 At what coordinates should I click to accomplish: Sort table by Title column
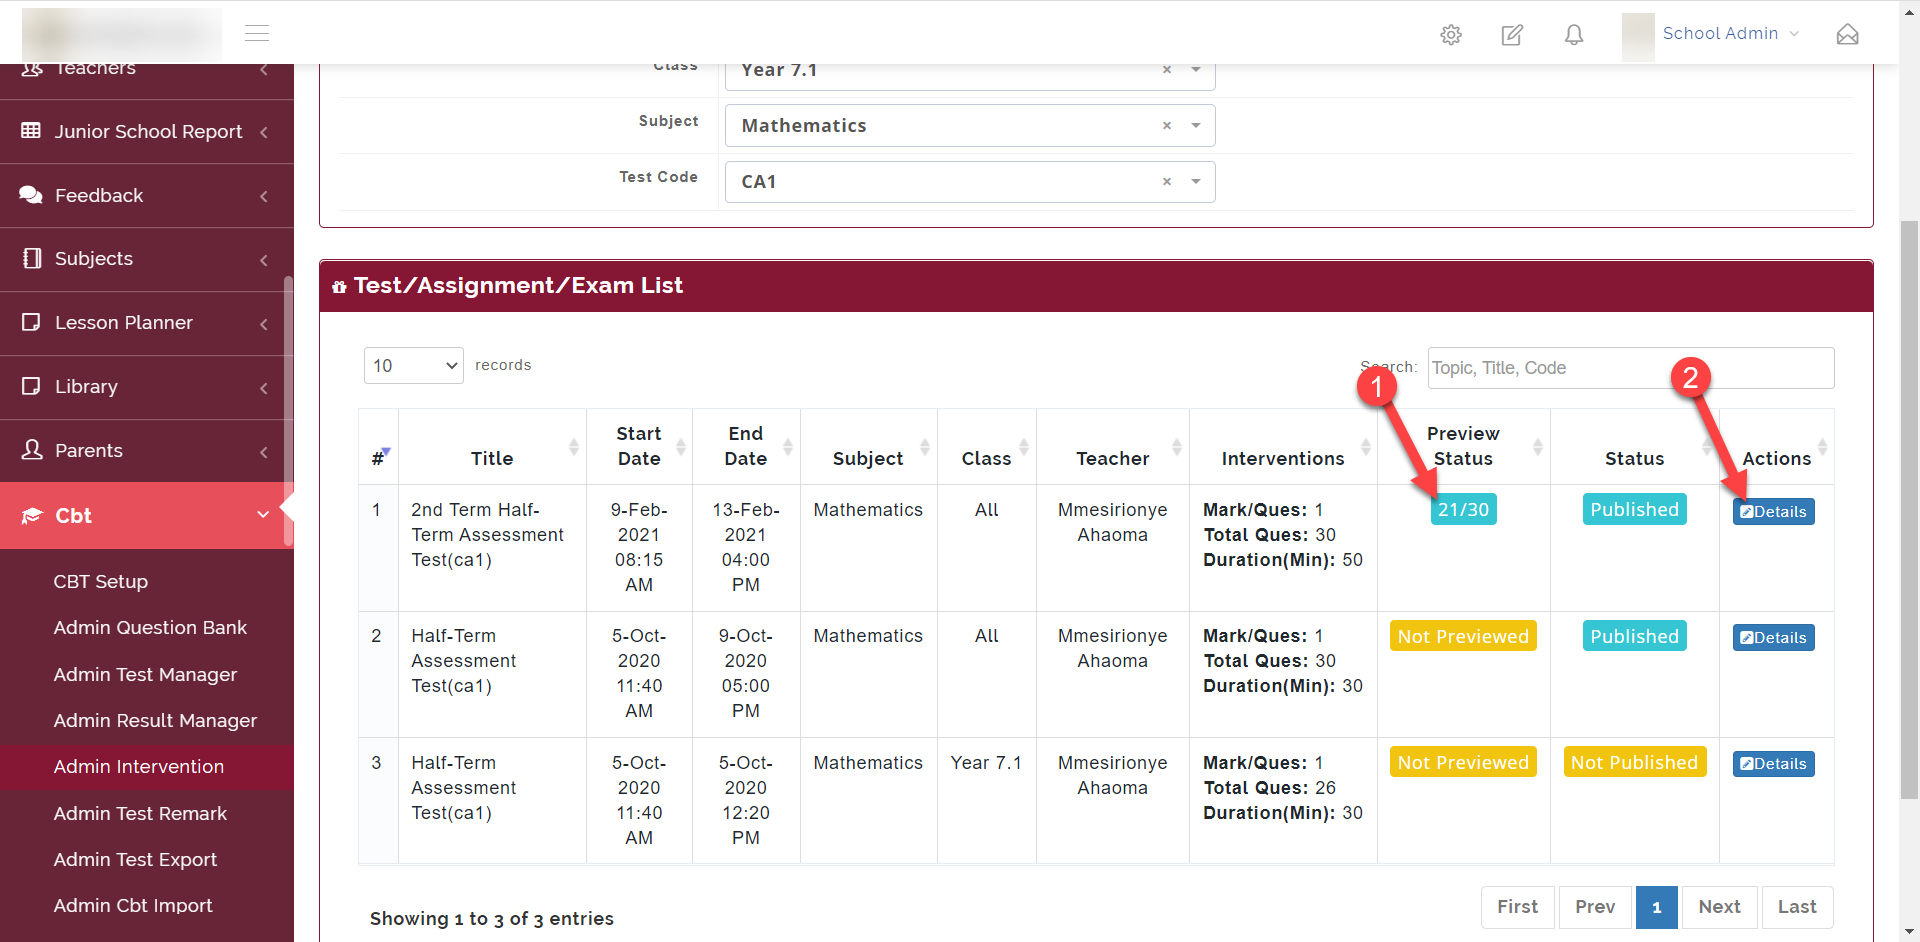click(x=492, y=447)
